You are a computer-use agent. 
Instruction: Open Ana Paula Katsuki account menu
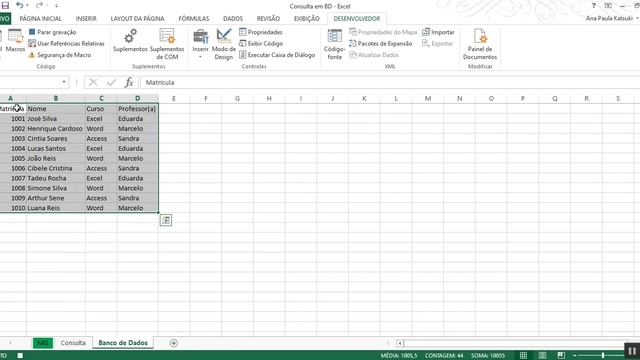(612, 18)
